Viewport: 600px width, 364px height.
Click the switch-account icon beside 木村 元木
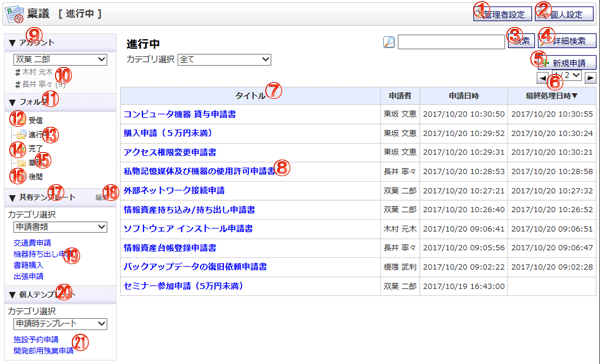tap(18, 72)
